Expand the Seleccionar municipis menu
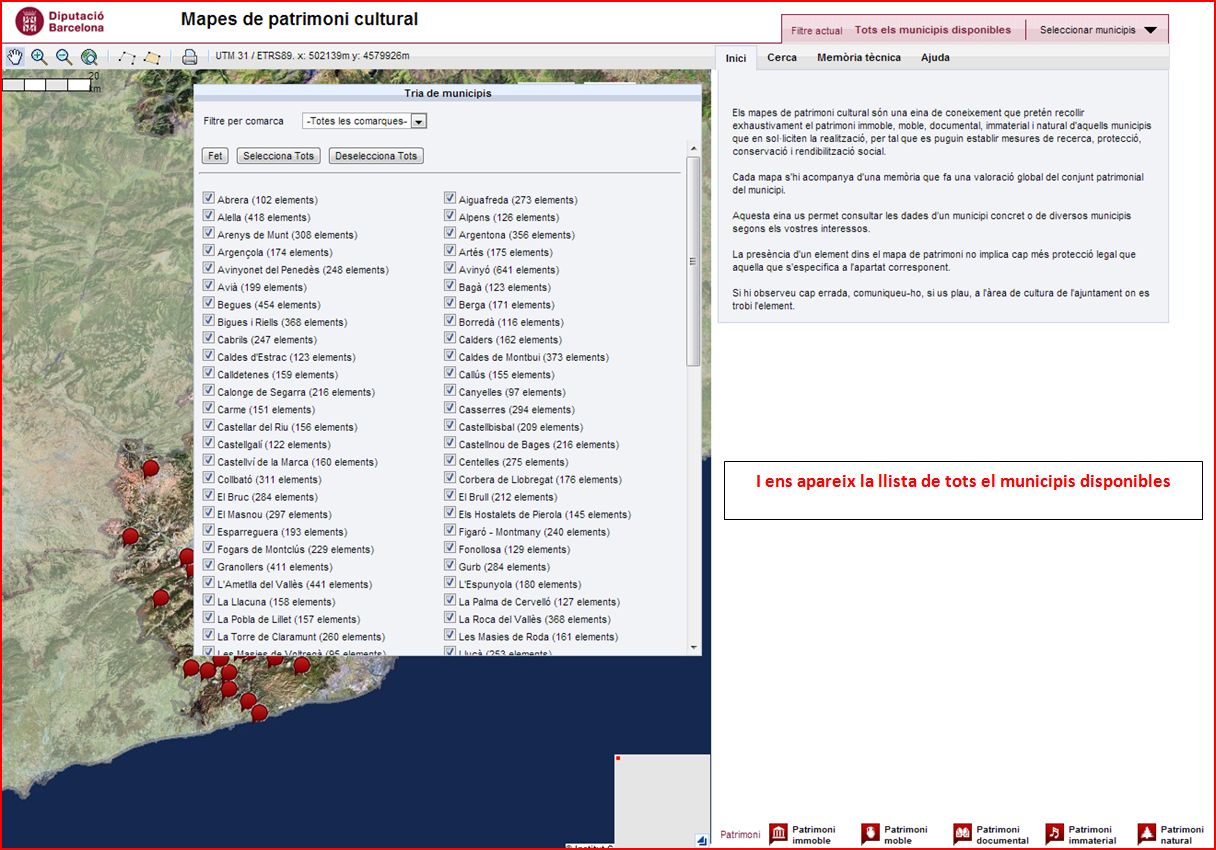The image size is (1216, 850). 1098,30
